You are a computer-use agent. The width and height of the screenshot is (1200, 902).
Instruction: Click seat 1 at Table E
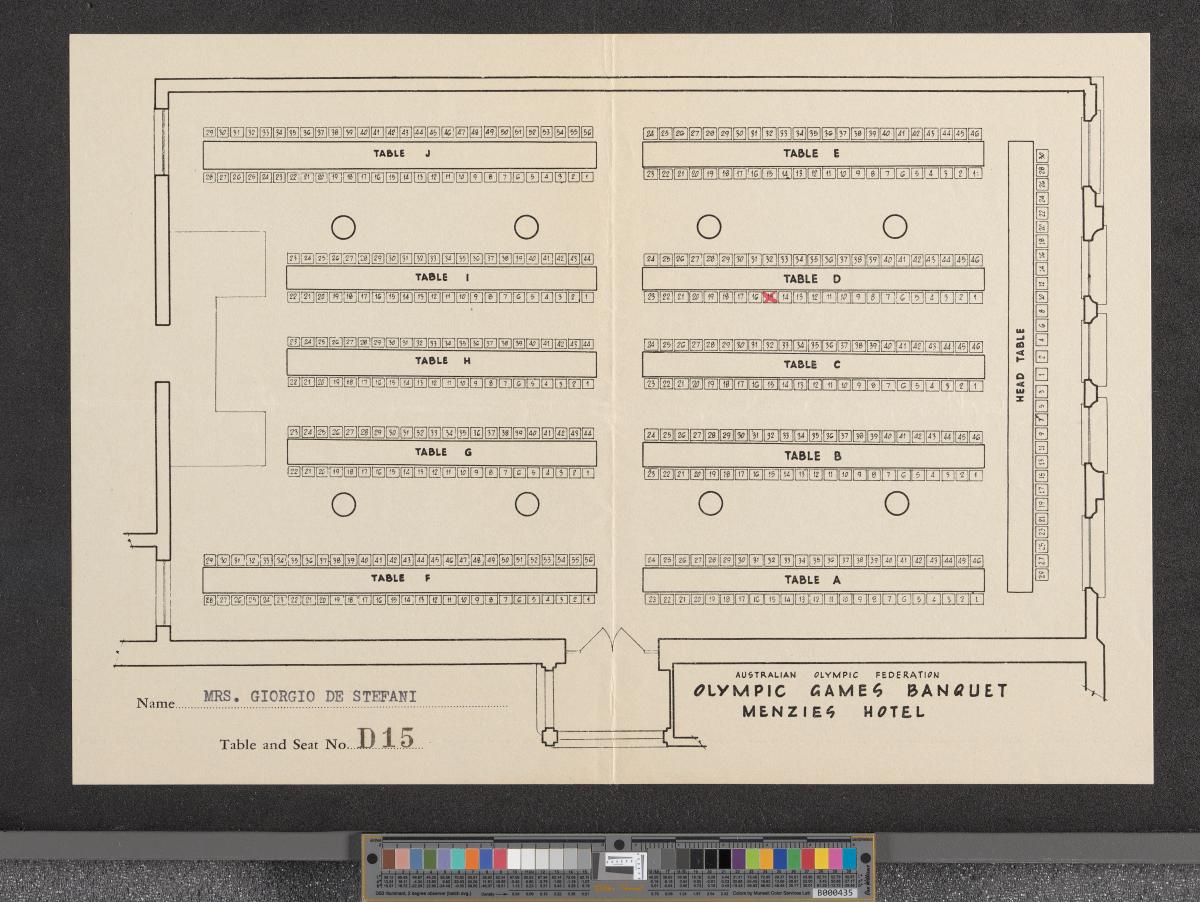pos(975,173)
